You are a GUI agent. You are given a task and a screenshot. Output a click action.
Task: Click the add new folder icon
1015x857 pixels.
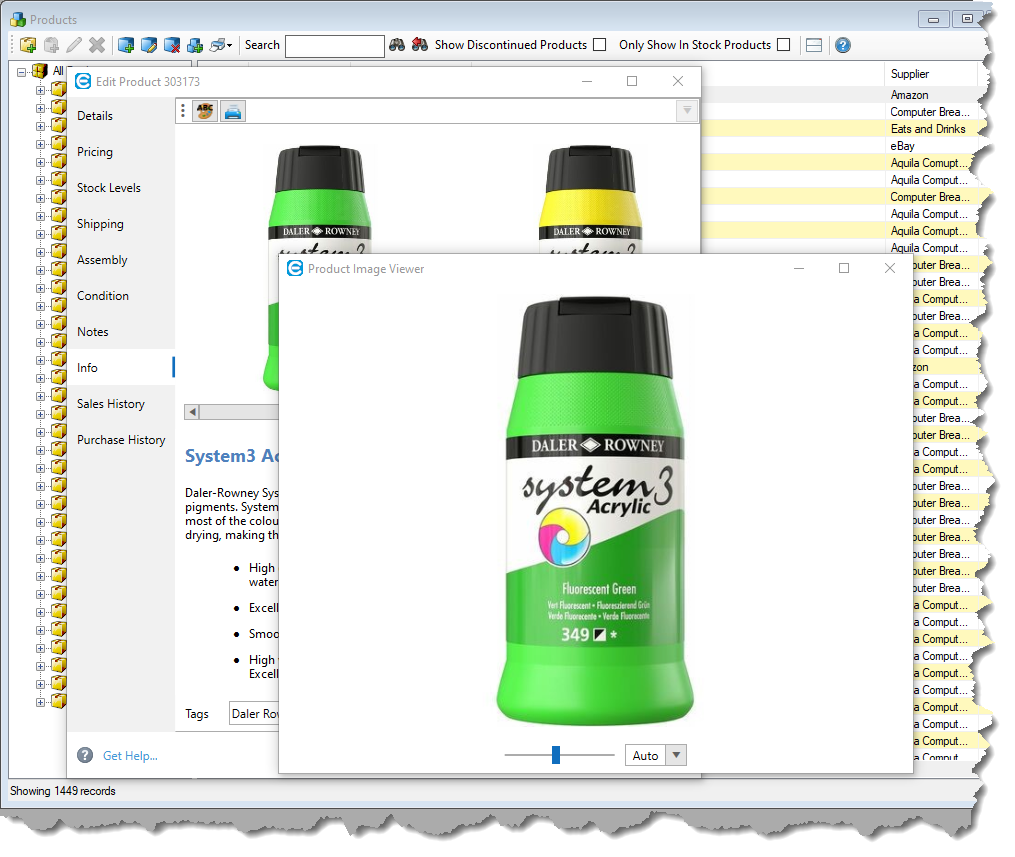(x=28, y=45)
